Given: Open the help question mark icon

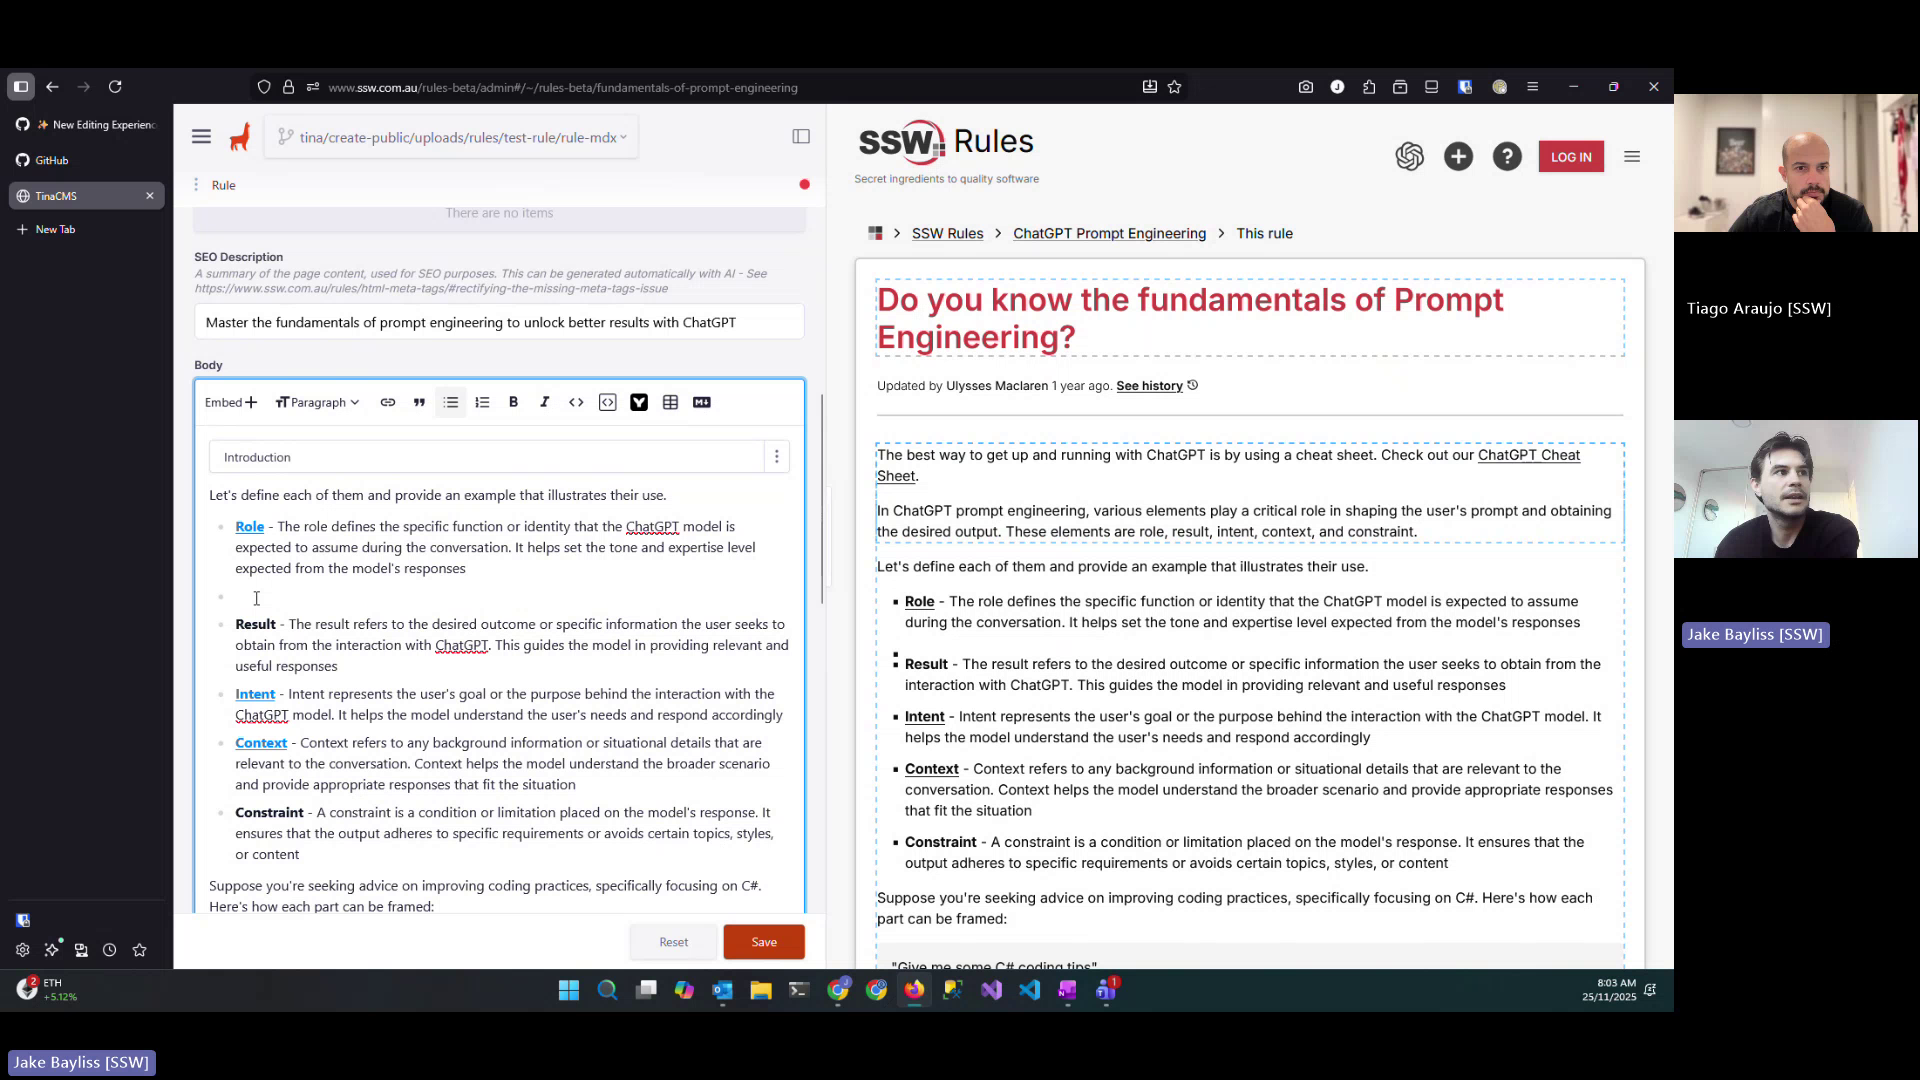Looking at the screenshot, I should point(1507,157).
